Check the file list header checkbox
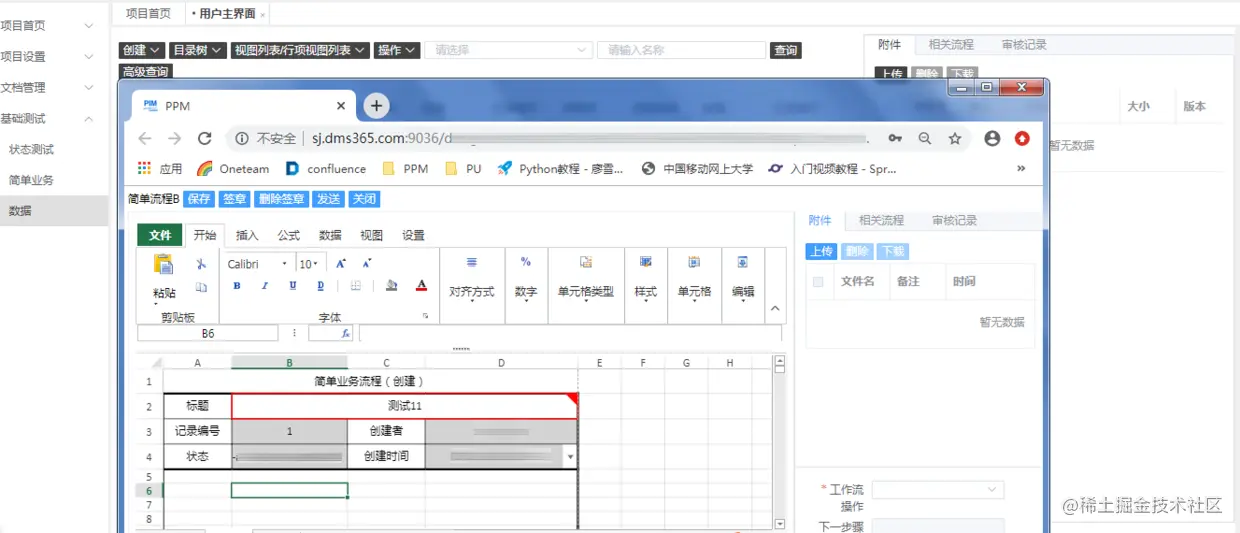This screenshot has width=1240, height=533. (818, 282)
